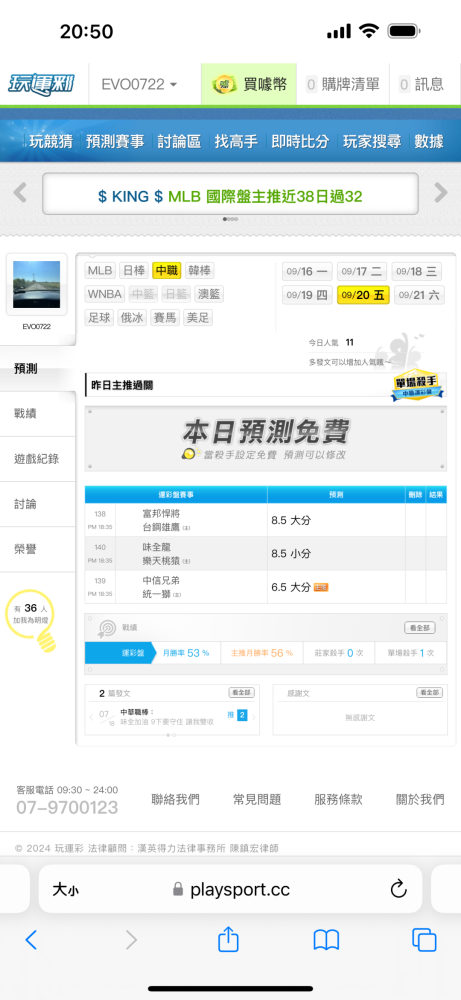Image resolution: width=461 pixels, height=1000 pixels.
Task: Open 常見問題 footer link
Action: [x=257, y=799]
